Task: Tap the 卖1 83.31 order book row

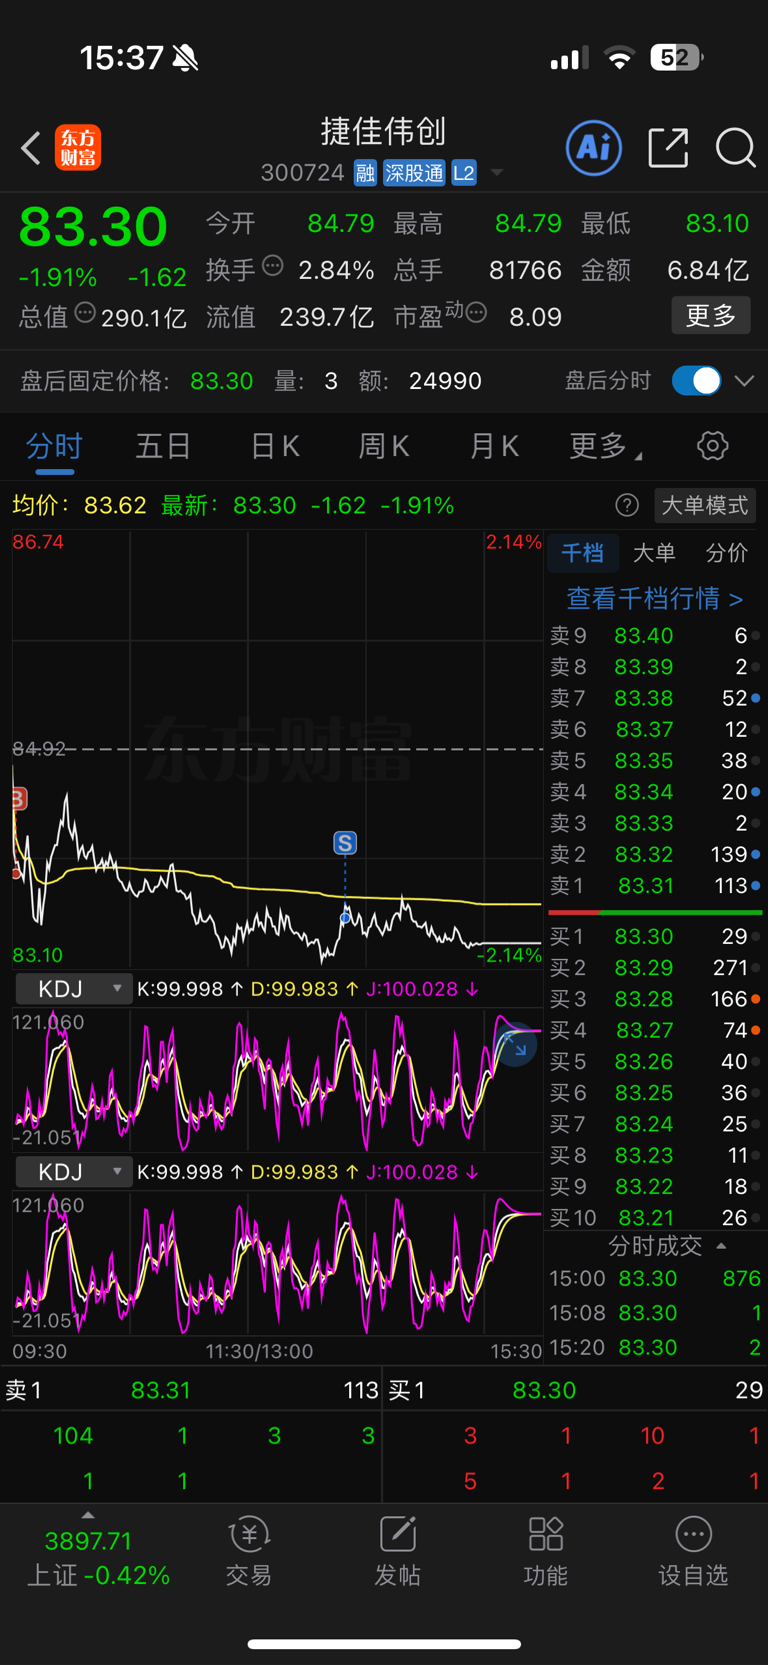Action: tap(655, 886)
